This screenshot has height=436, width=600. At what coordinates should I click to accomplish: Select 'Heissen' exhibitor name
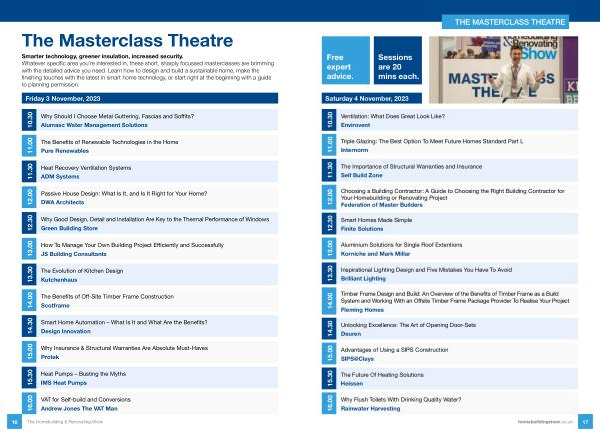352,384
